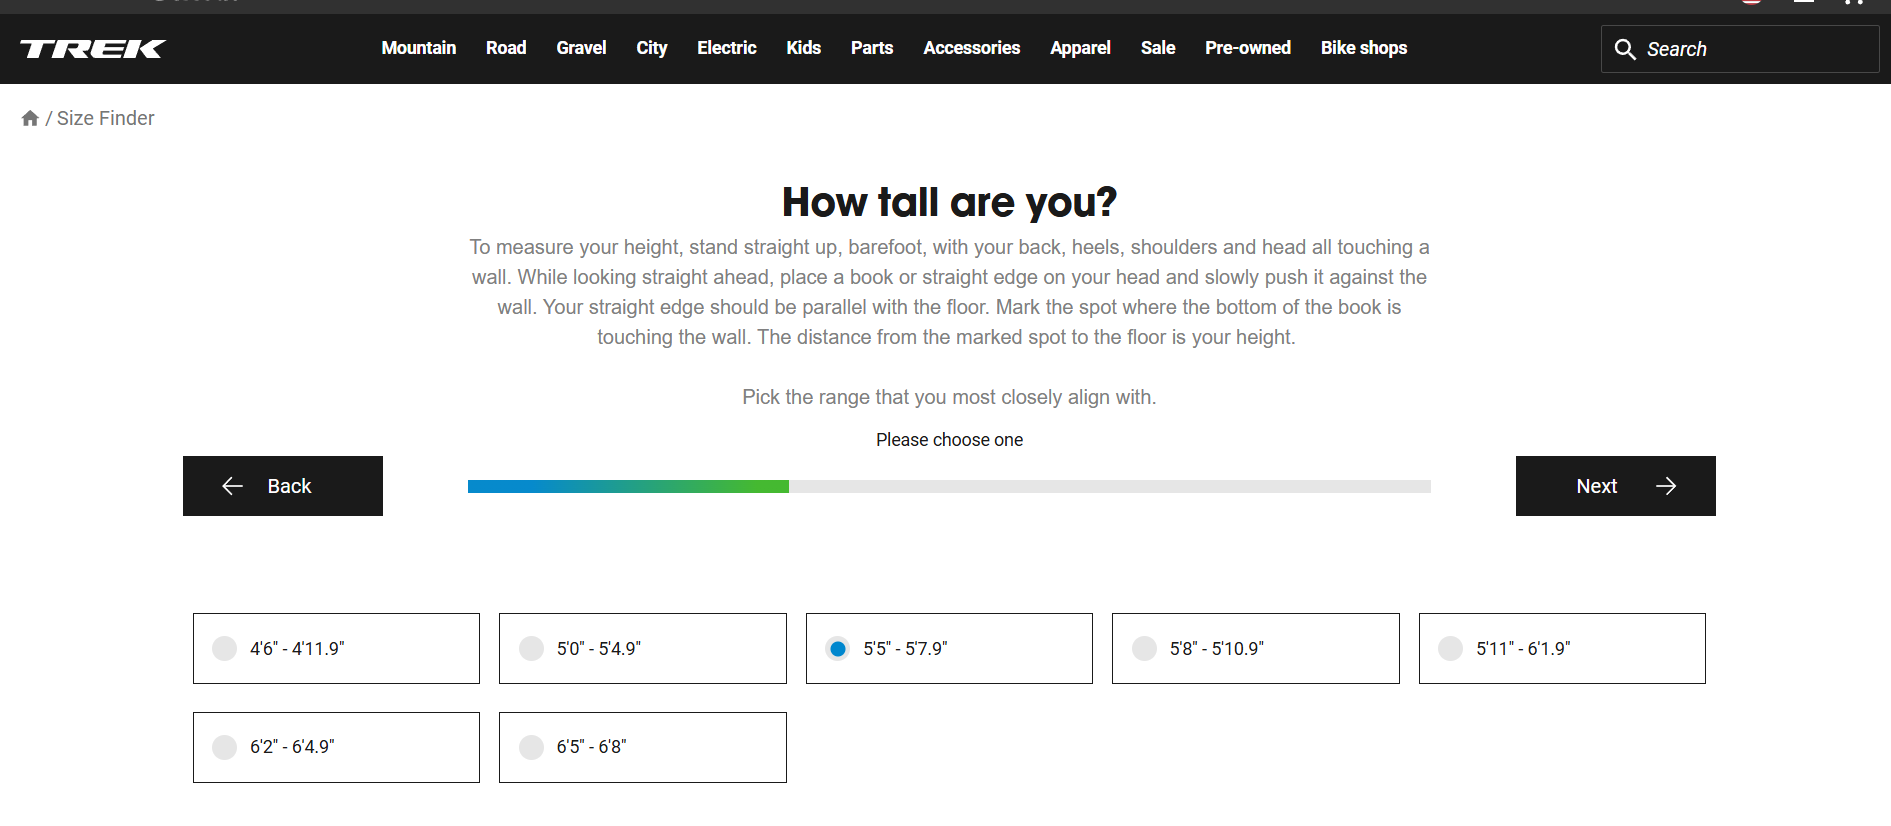Open the Accessories dropdown
Image resolution: width=1891 pixels, height=826 pixels.
point(971,48)
